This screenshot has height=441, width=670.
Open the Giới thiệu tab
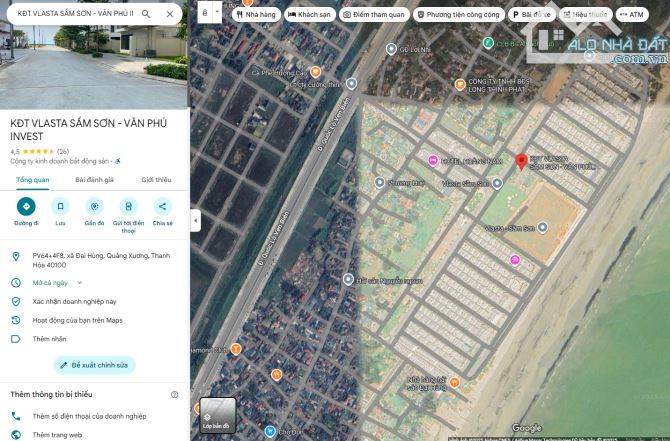155,180
